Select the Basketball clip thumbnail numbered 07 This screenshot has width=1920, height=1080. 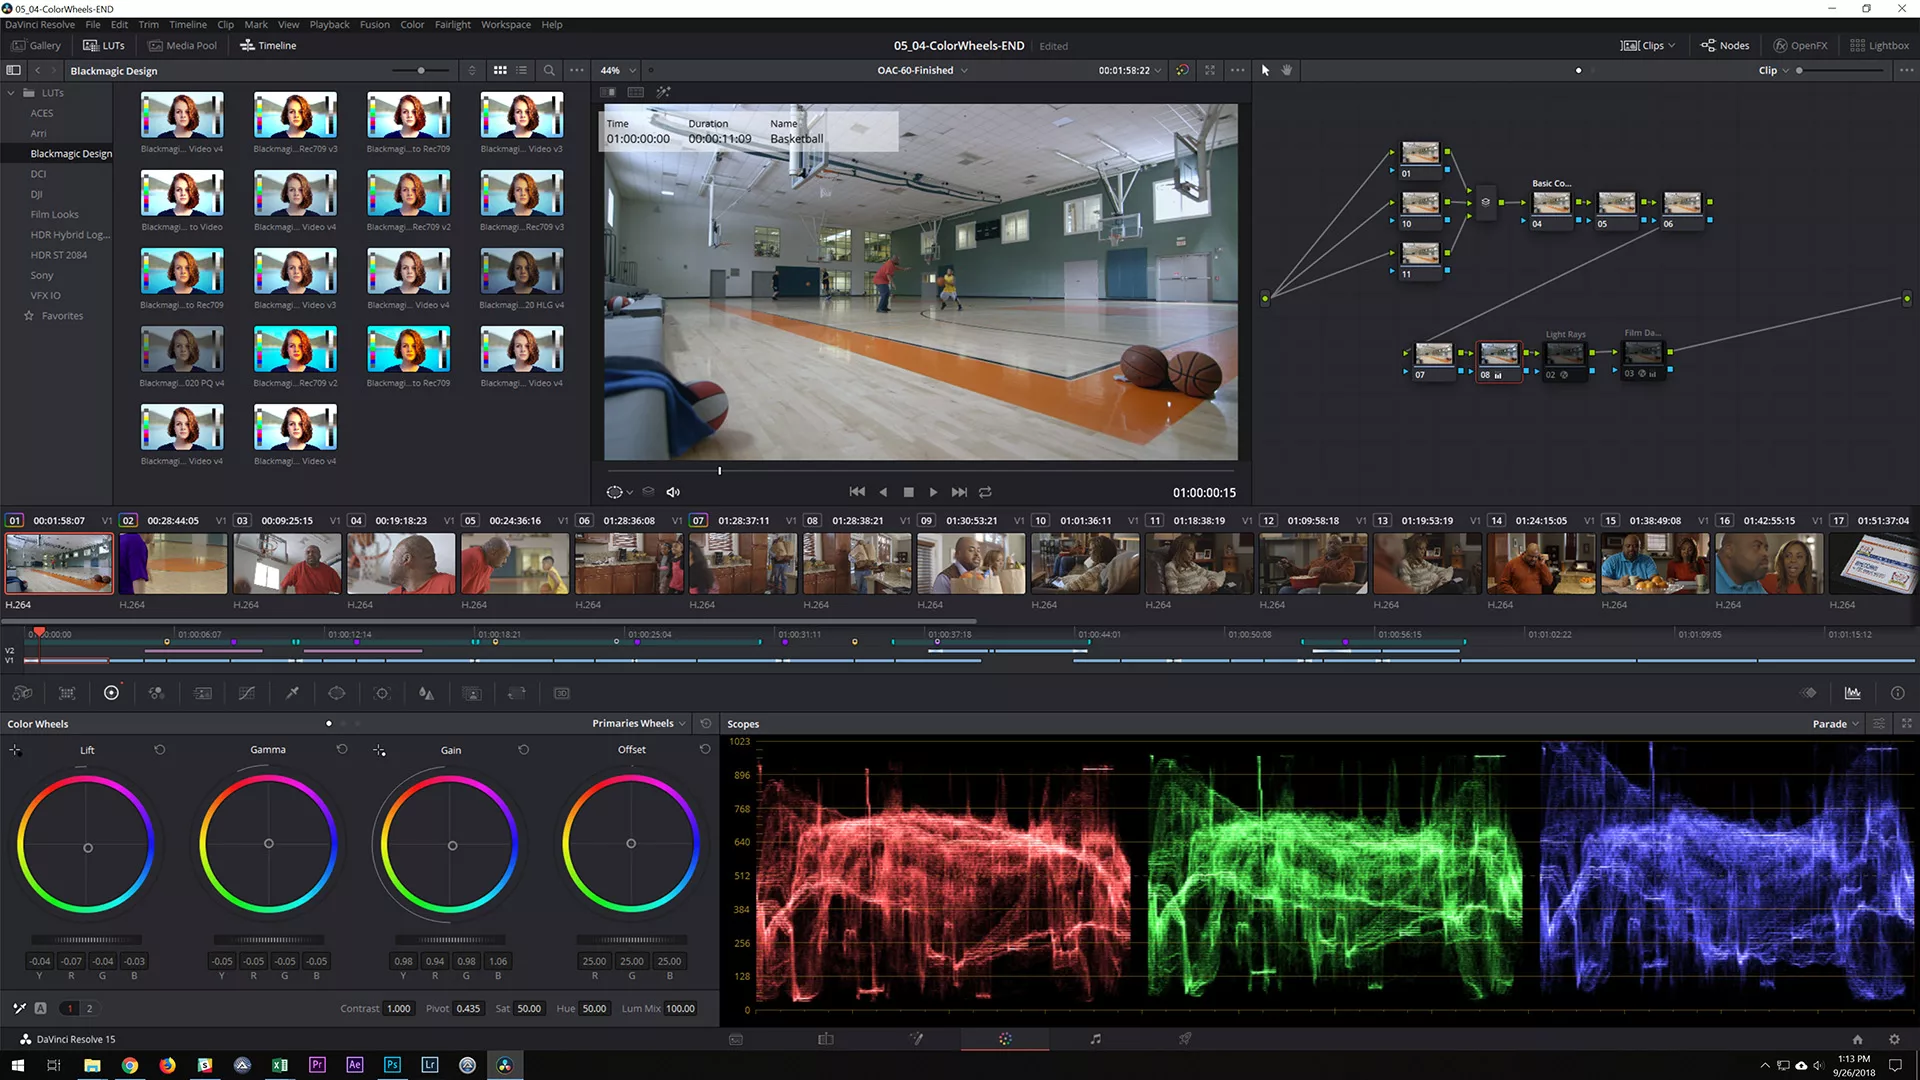[744, 563]
